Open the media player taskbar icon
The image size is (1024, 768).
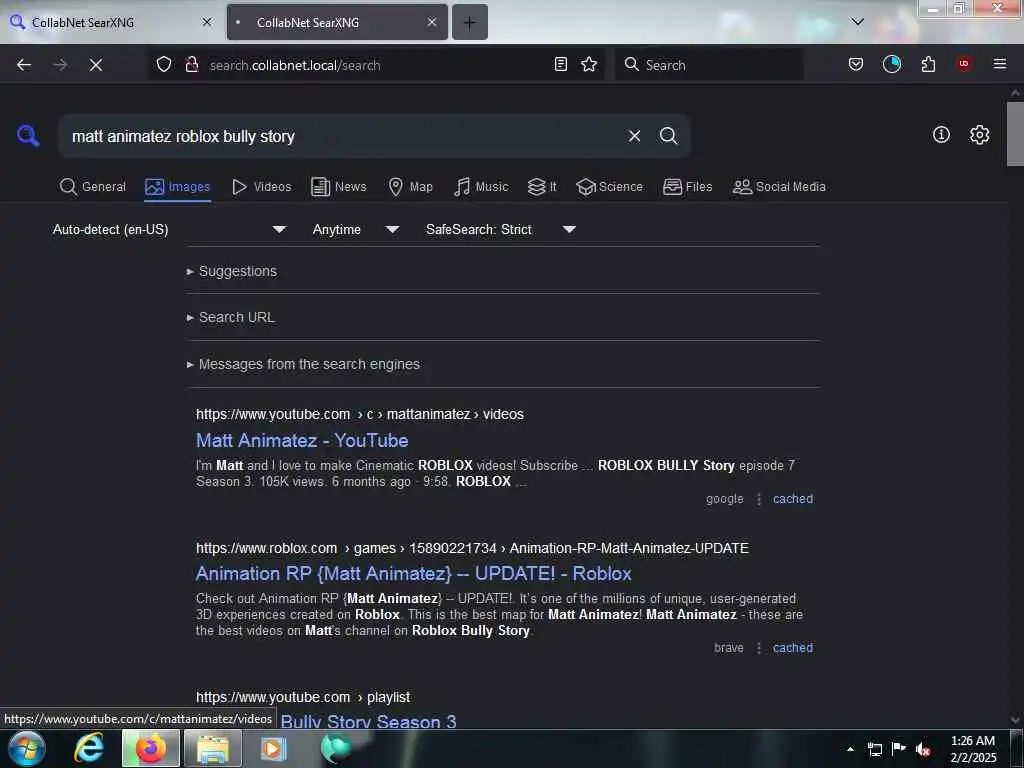(273, 748)
